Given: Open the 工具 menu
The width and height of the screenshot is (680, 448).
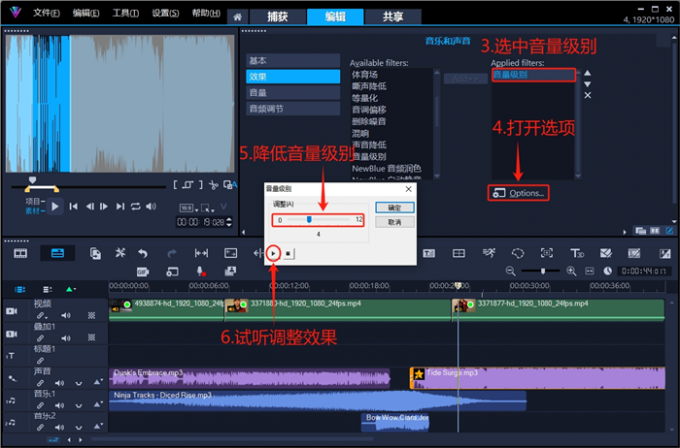Looking at the screenshot, I should (x=125, y=13).
